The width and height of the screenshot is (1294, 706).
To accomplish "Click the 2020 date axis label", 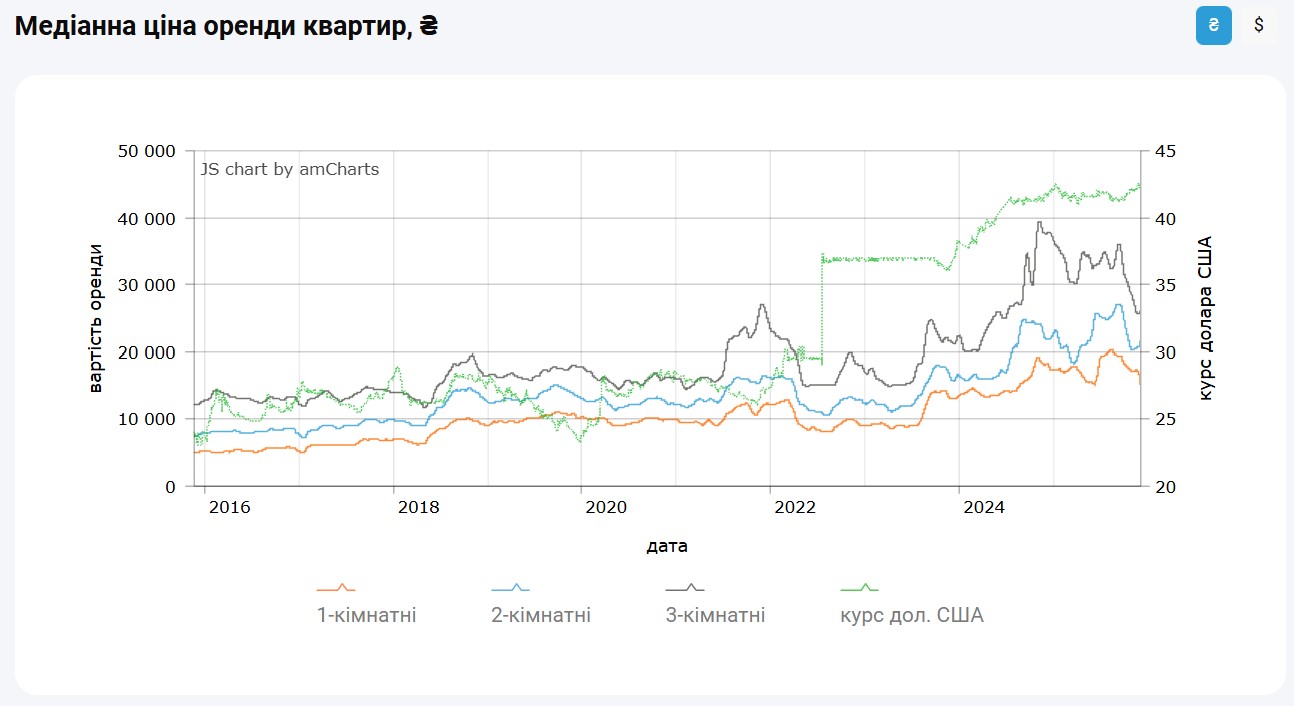I will pos(606,507).
